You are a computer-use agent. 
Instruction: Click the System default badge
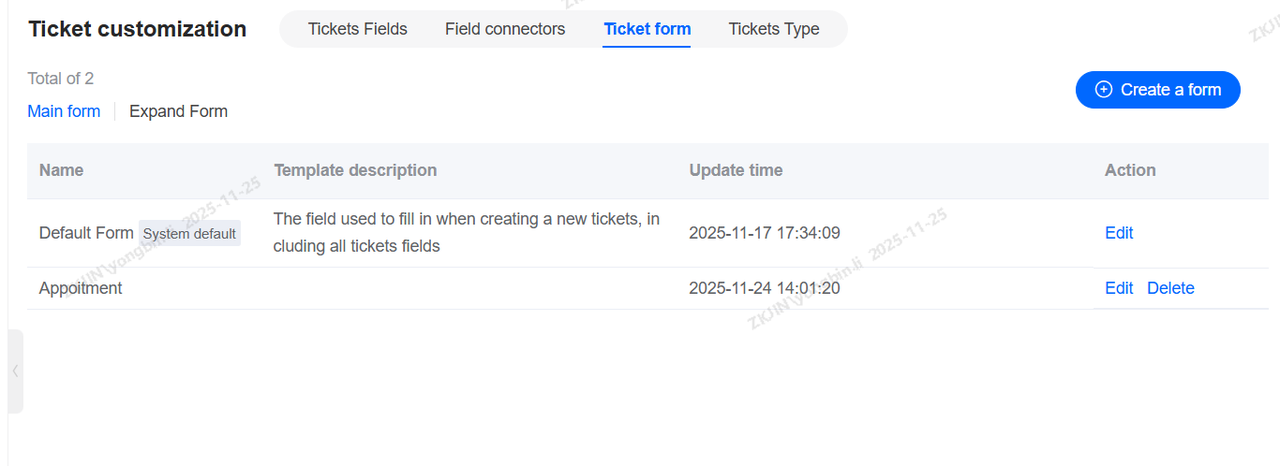tap(189, 234)
